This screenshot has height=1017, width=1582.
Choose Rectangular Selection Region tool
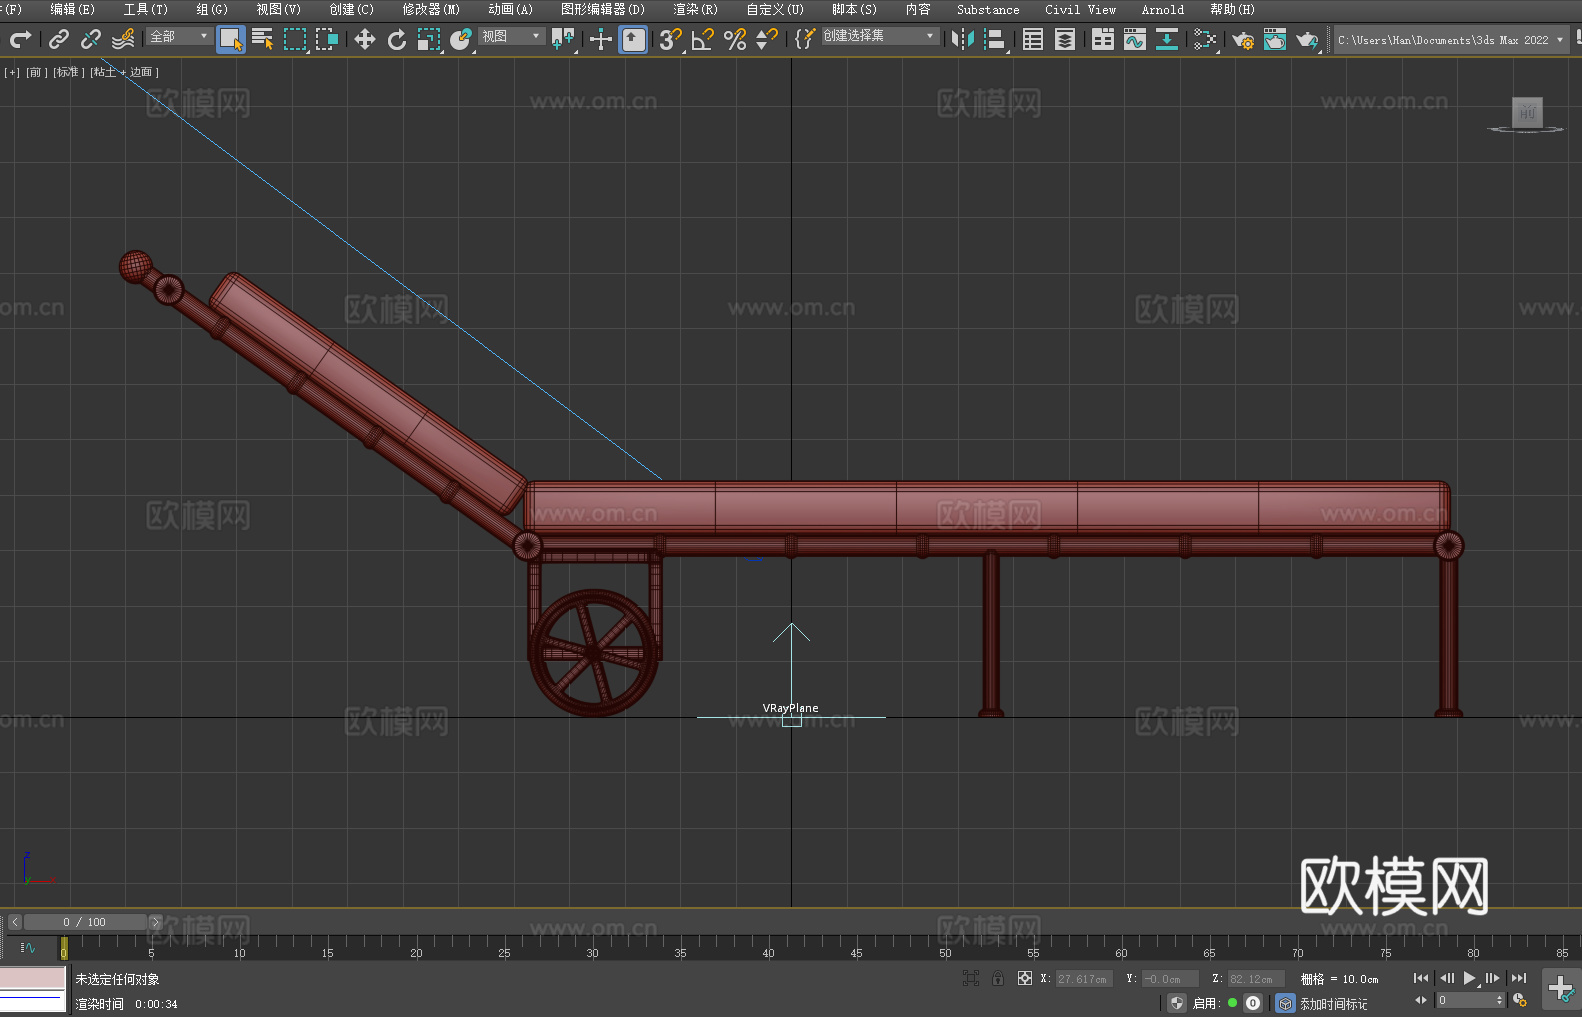pos(295,39)
